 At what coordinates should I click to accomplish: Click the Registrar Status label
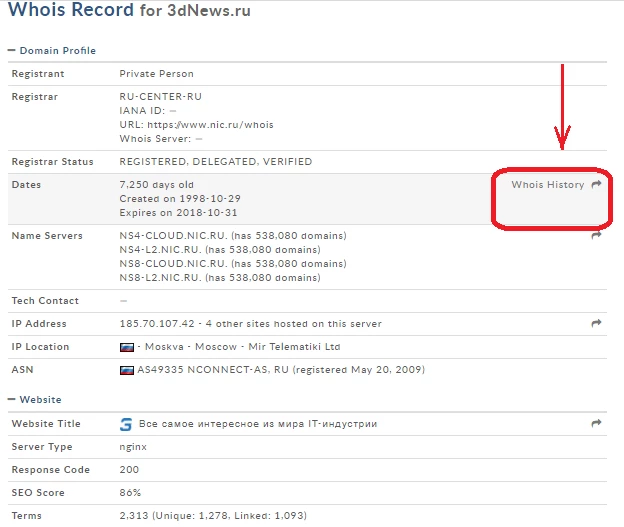pyautogui.click(x=53, y=162)
